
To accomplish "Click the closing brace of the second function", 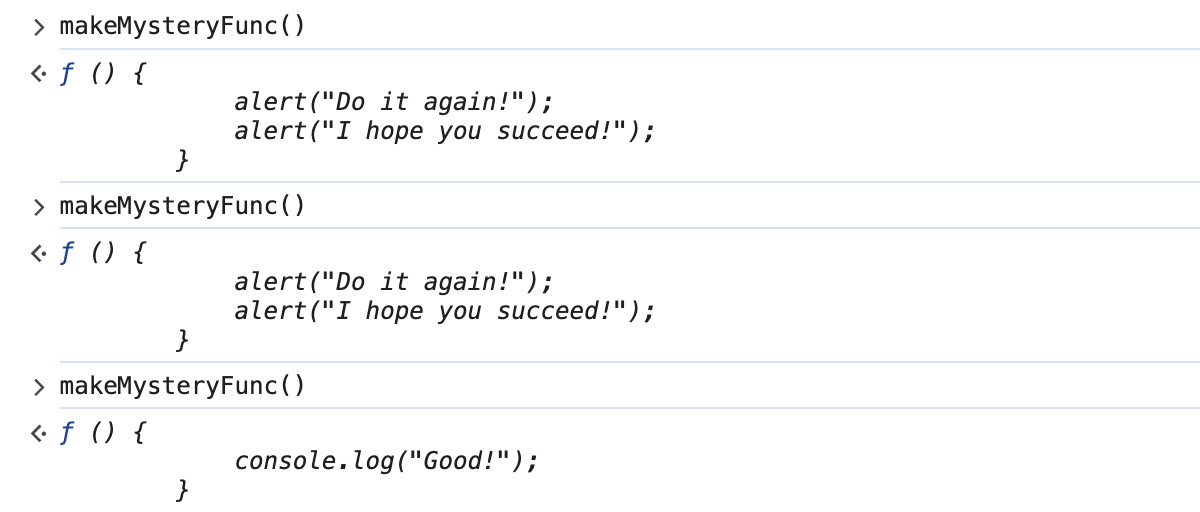I will coord(182,340).
